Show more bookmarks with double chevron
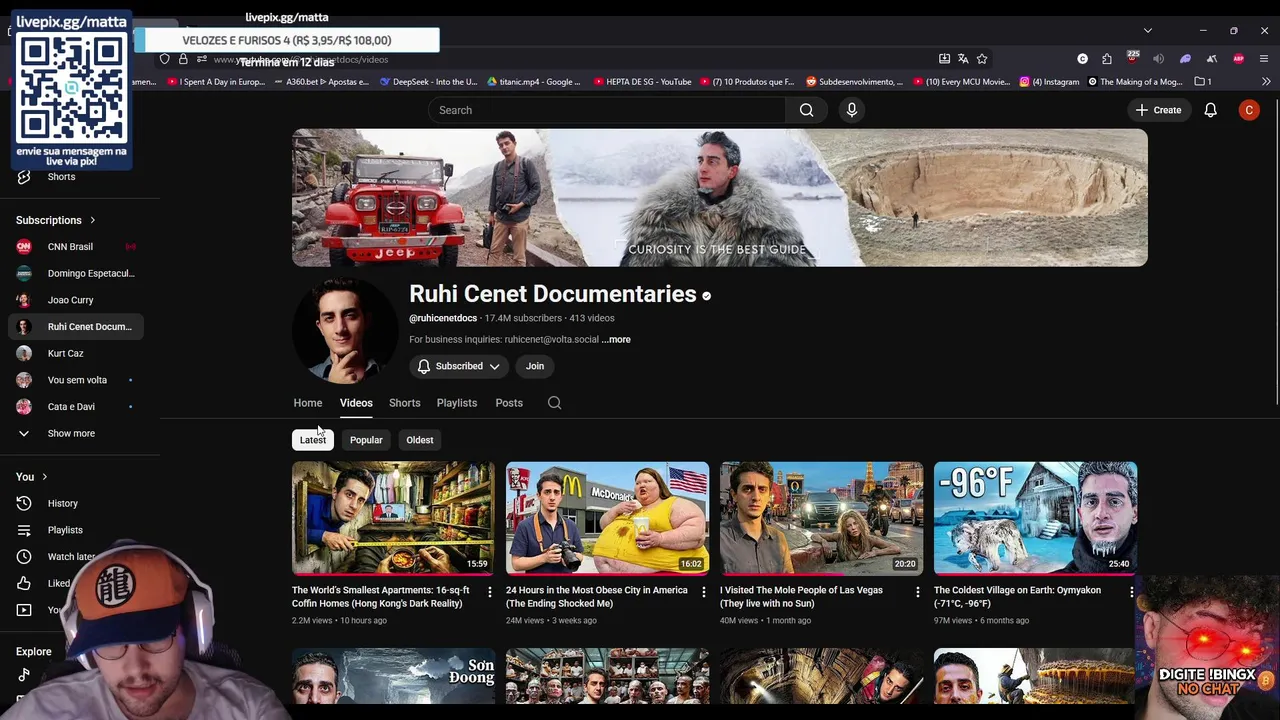Viewport: 1280px width, 720px height. point(1266,82)
